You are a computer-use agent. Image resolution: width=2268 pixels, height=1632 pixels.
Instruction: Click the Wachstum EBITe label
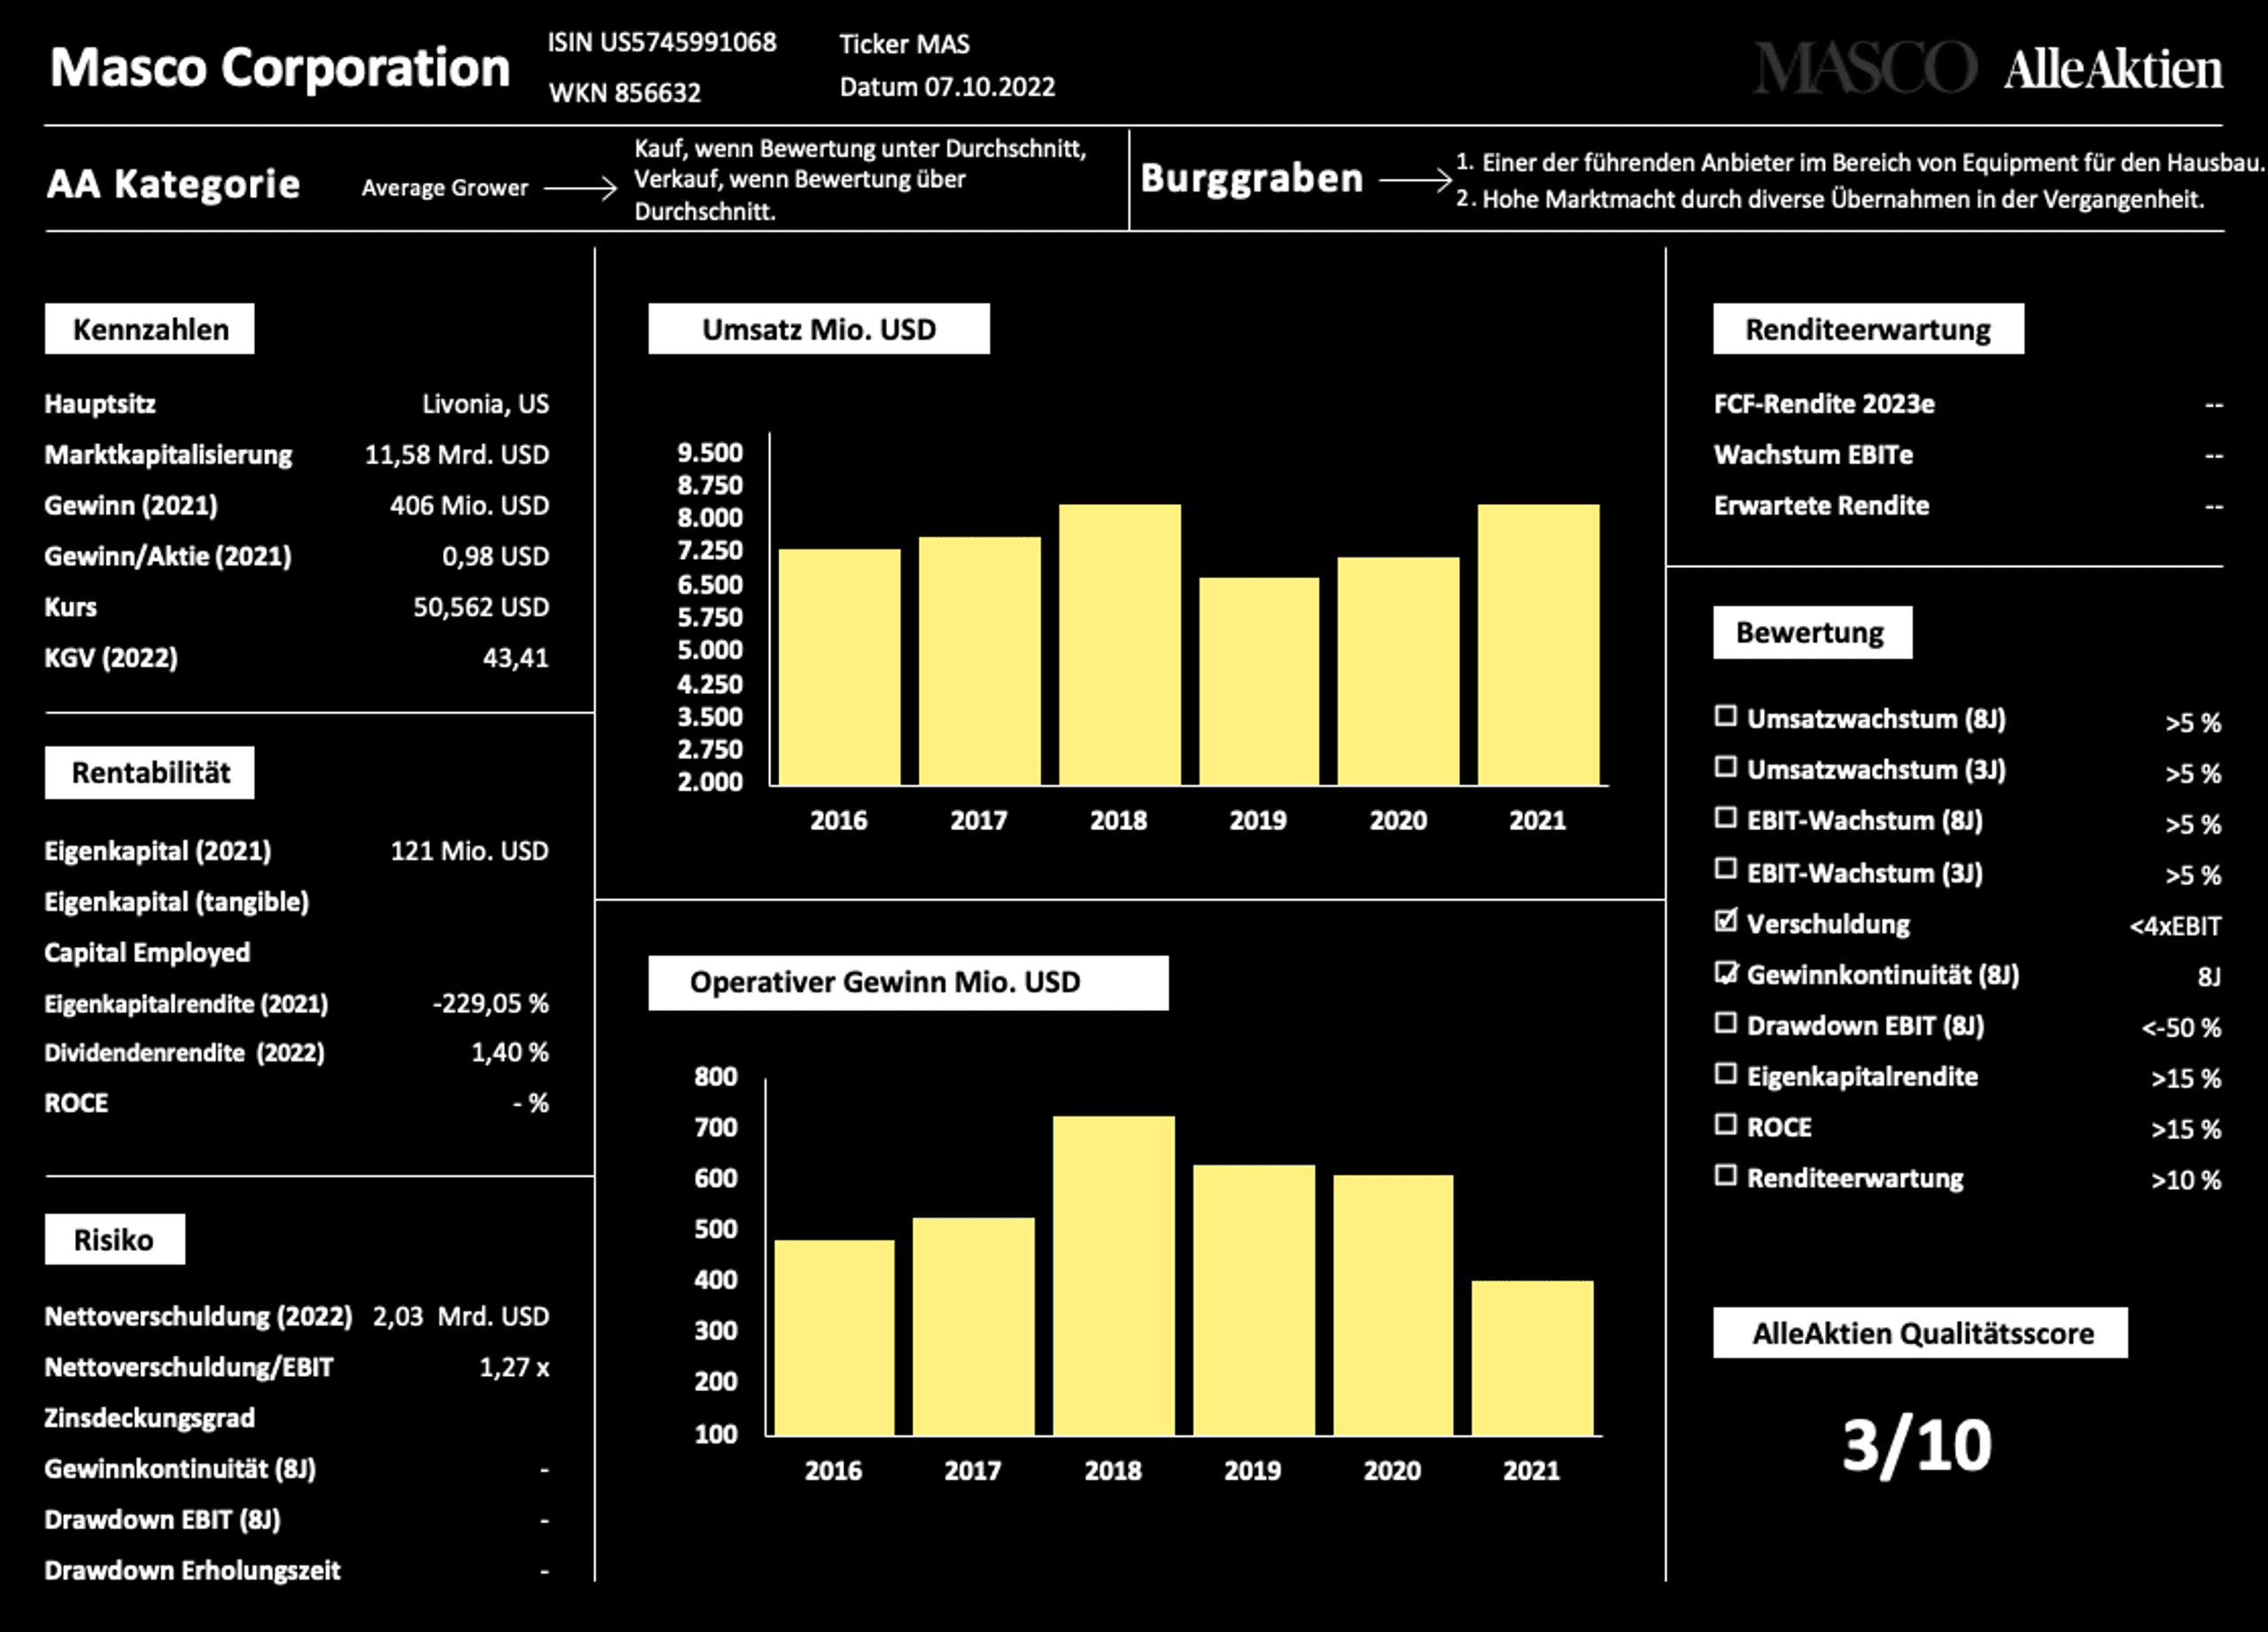[1813, 455]
